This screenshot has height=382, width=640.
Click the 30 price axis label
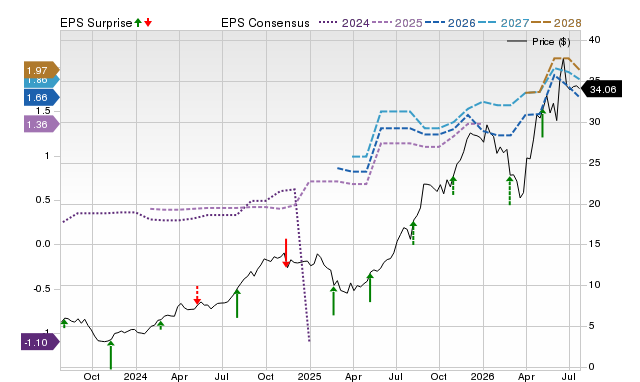[x=595, y=122]
